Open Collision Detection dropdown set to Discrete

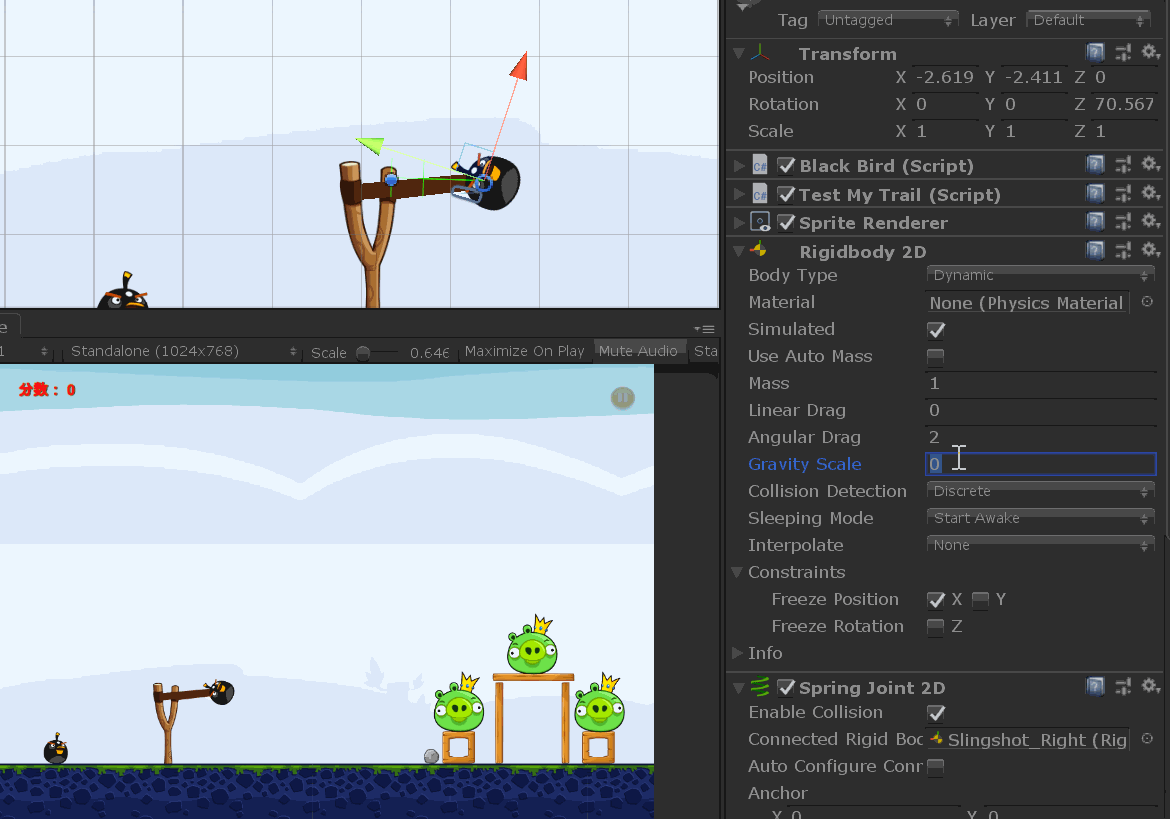pyautogui.click(x=1040, y=491)
